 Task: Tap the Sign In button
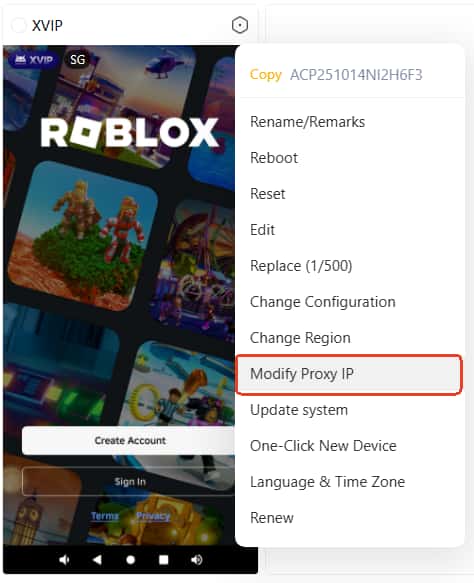pos(130,481)
